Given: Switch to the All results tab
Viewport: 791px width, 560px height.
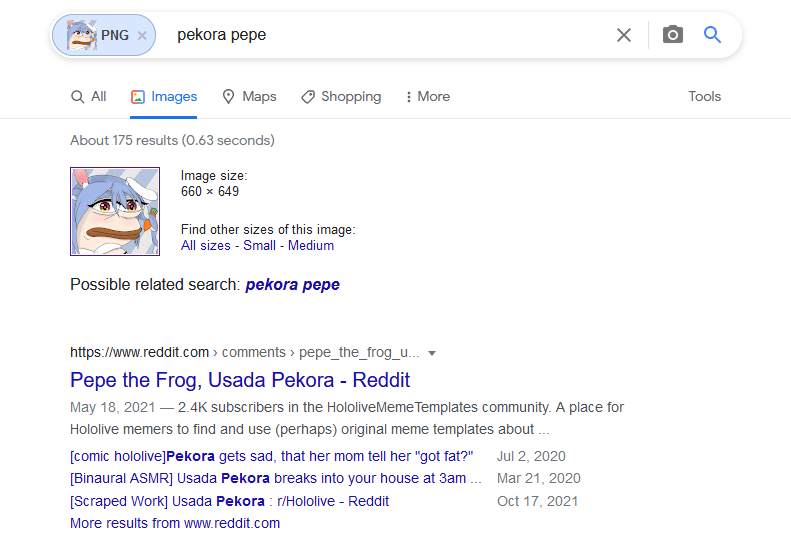Looking at the screenshot, I should tap(89, 97).
